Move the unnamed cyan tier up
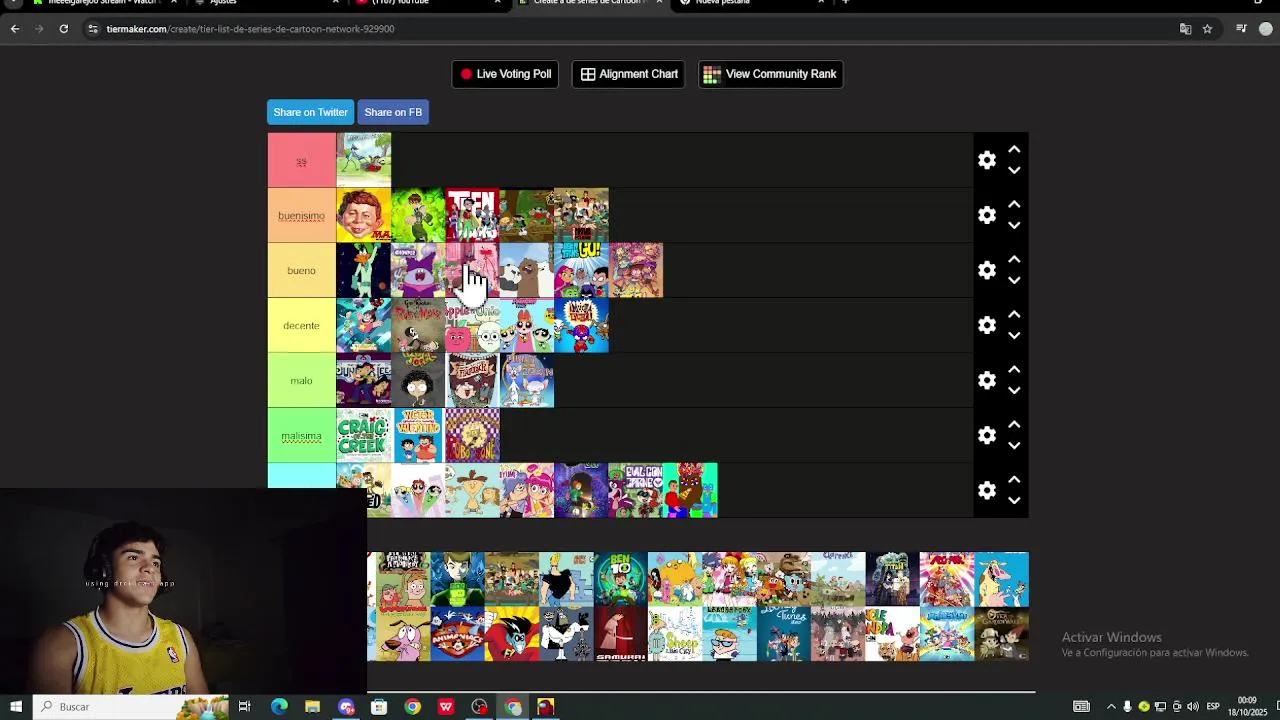This screenshot has height=720, width=1280. pyautogui.click(x=1014, y=480)
